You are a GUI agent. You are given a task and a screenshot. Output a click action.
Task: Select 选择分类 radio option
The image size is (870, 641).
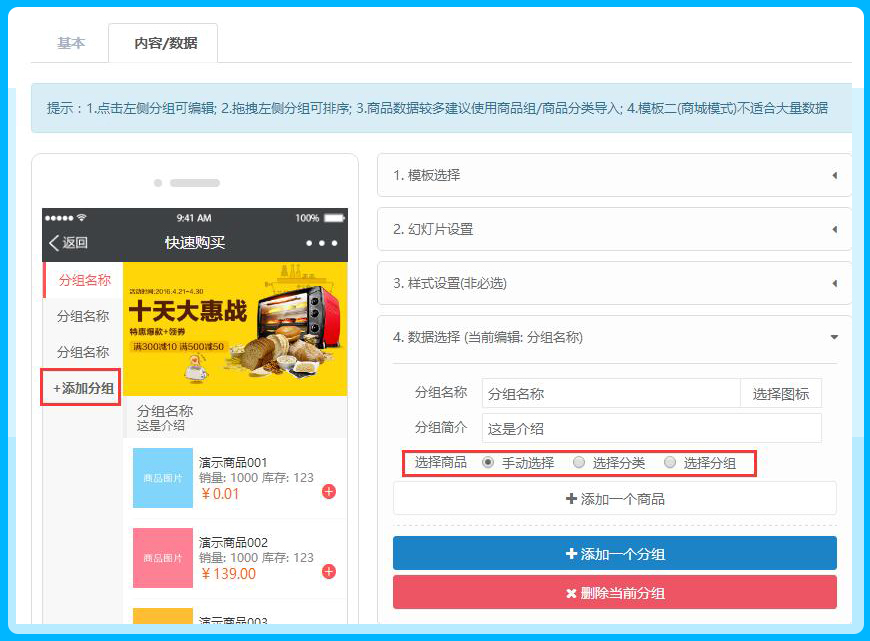(x=579, y=463)
